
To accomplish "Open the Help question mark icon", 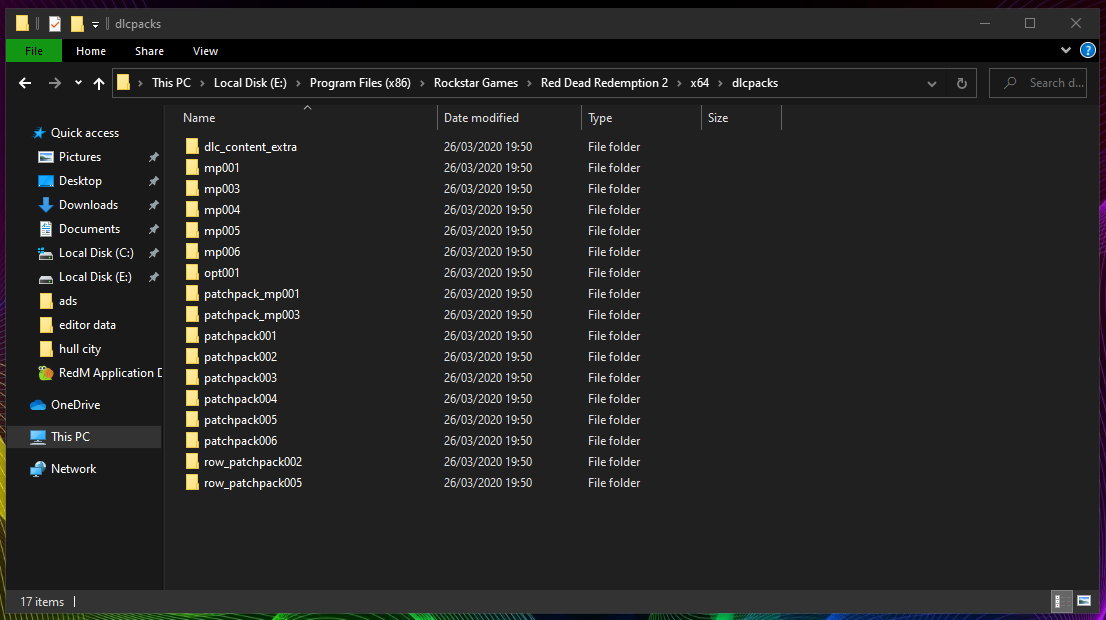I will pos(1088,50).
